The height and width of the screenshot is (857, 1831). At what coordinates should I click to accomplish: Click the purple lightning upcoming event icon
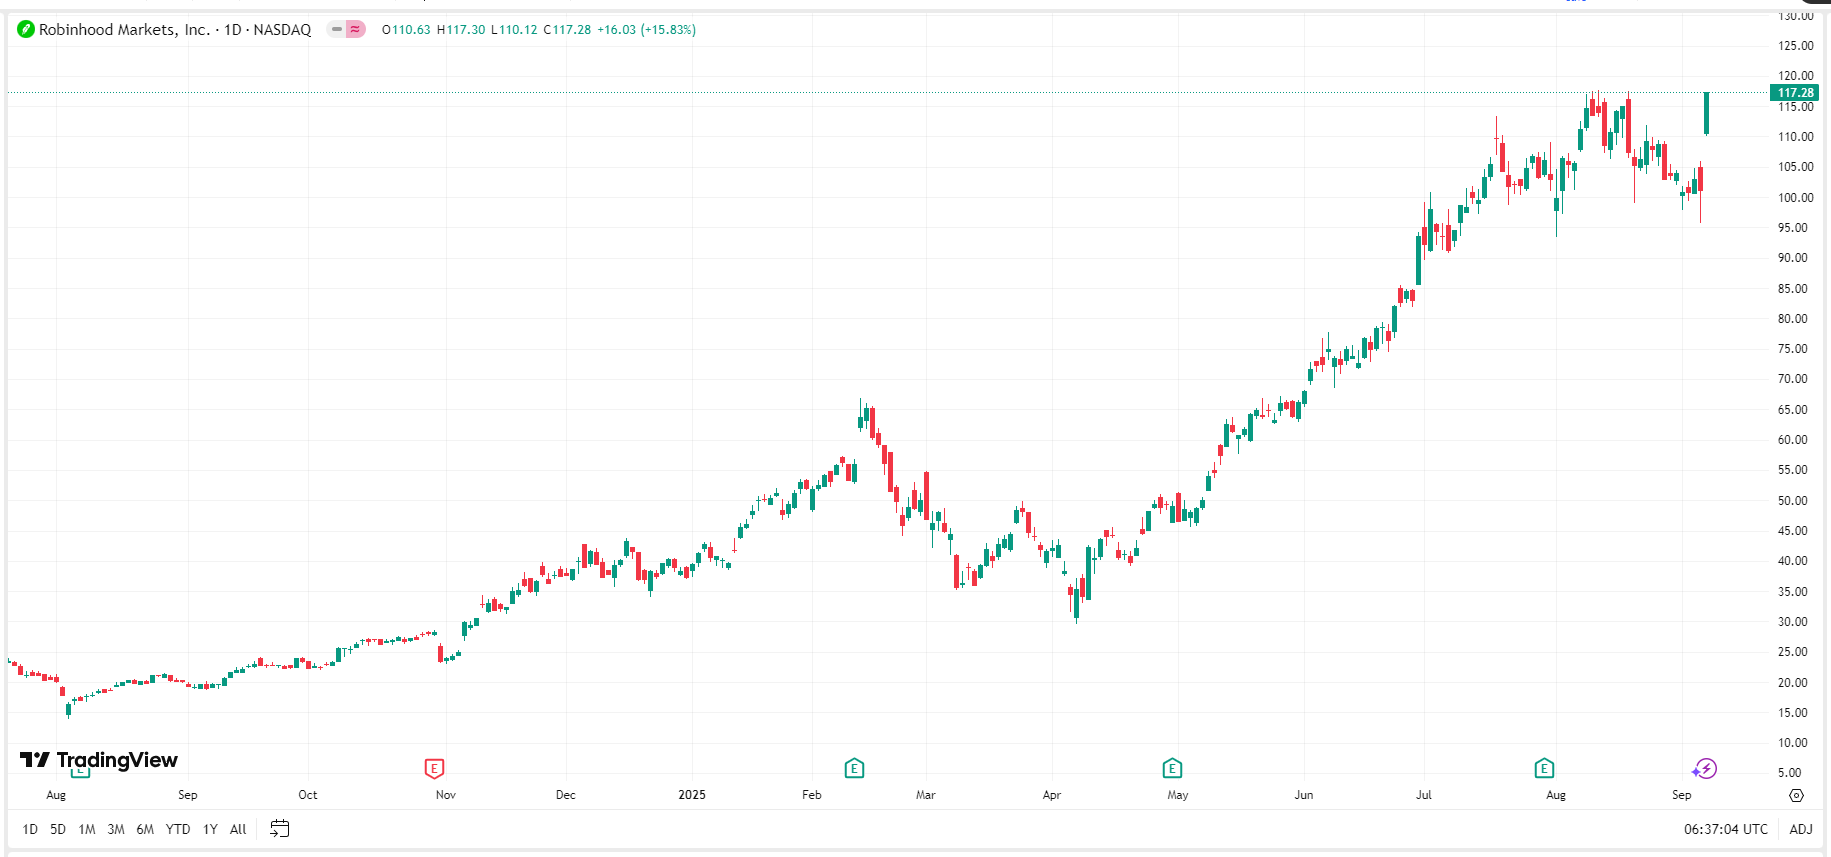coord(1704,768)
